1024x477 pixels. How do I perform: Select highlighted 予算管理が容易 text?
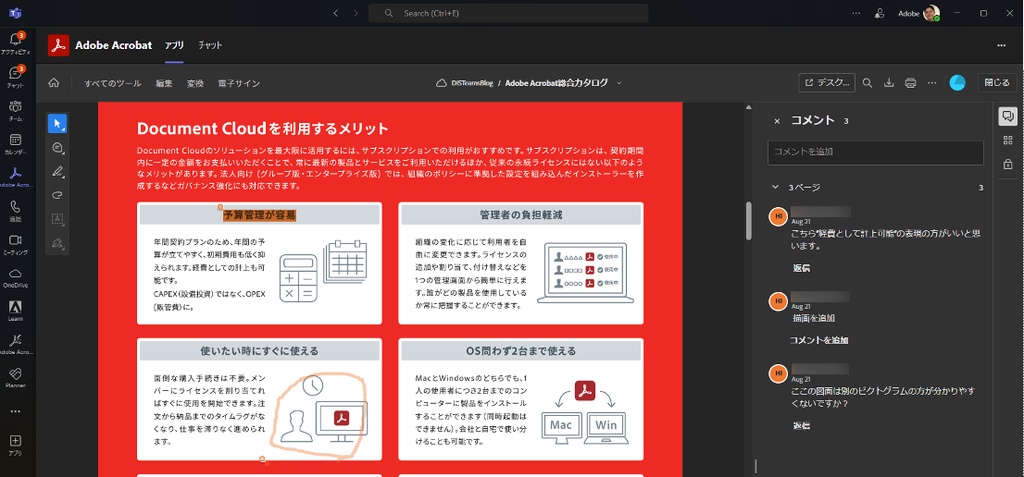259,214
